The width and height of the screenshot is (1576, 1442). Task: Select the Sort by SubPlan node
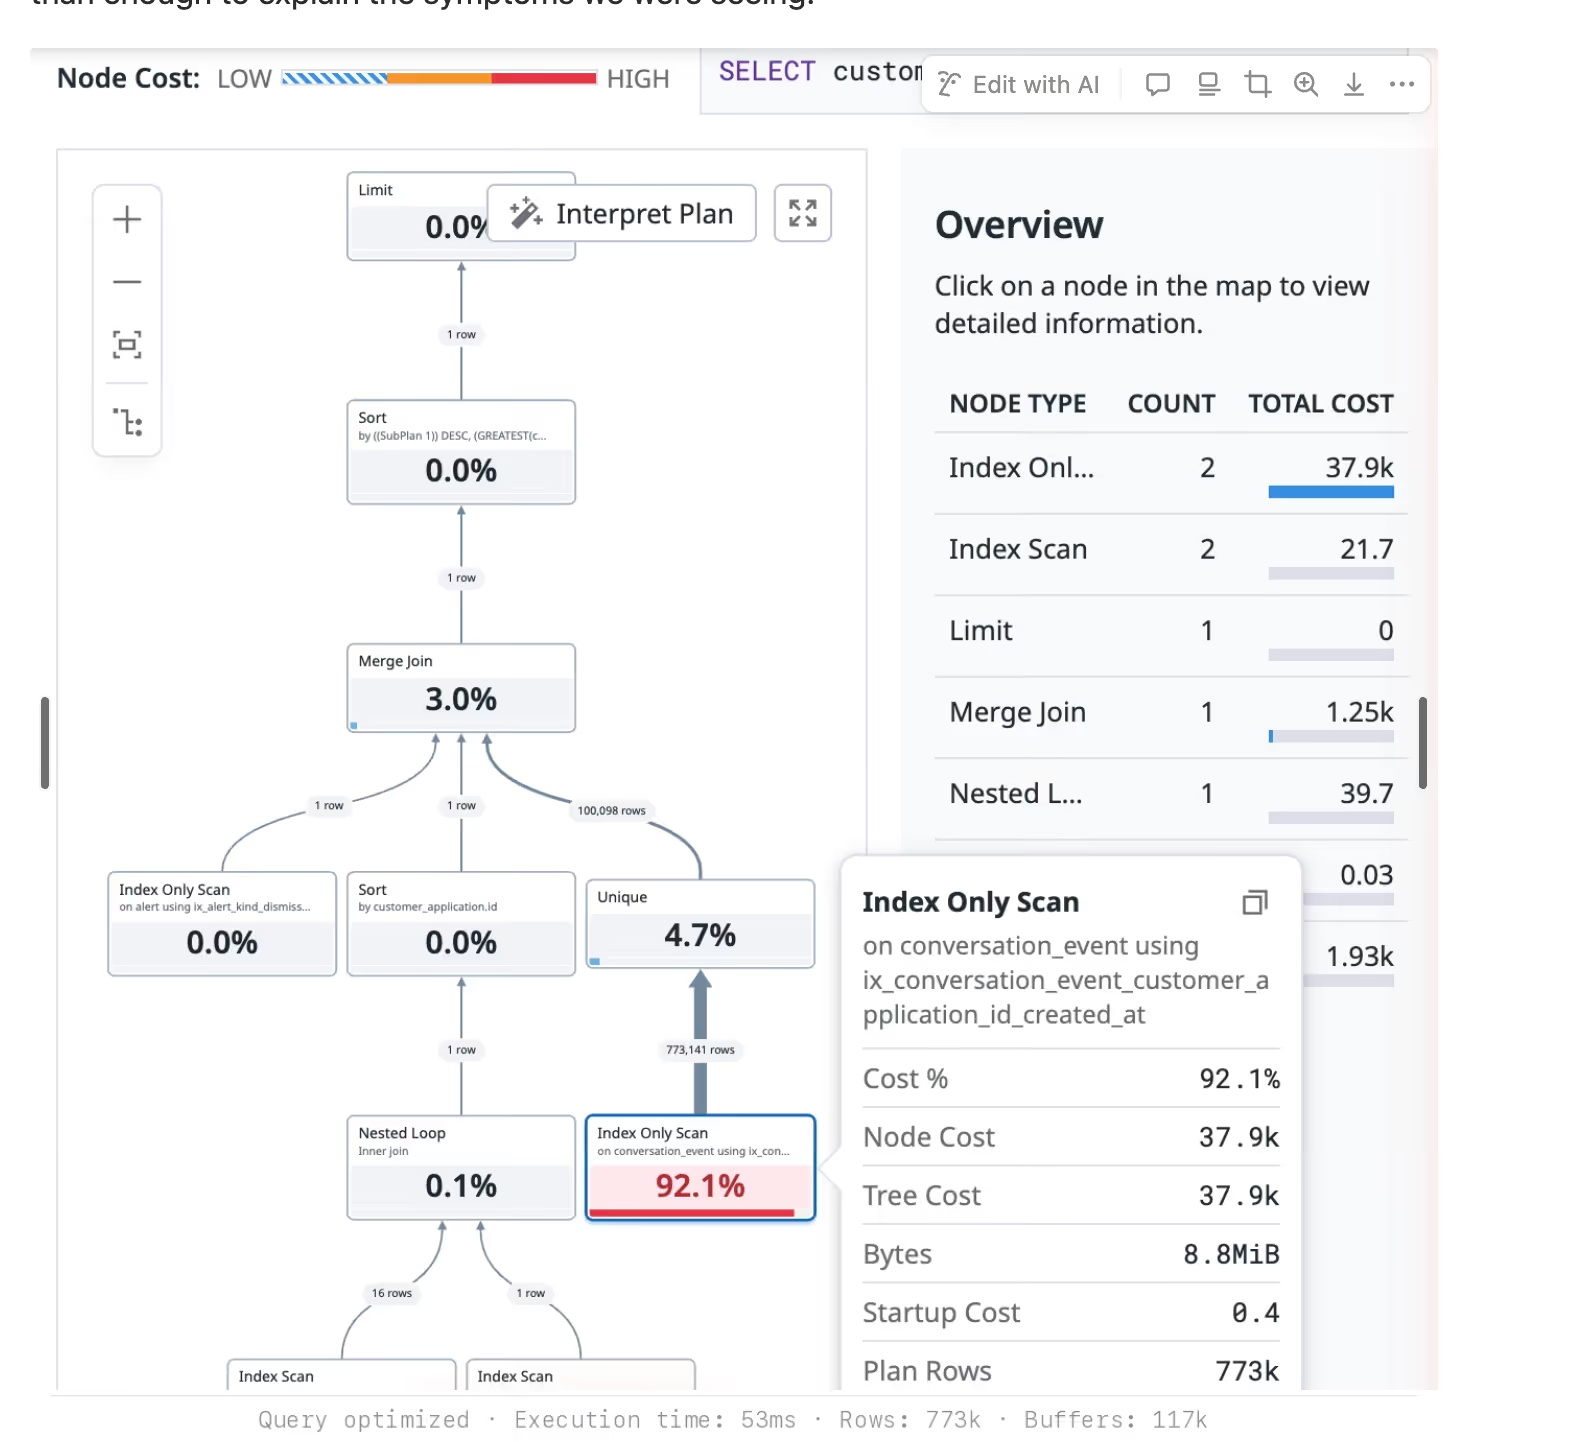(x=461, y=452)
